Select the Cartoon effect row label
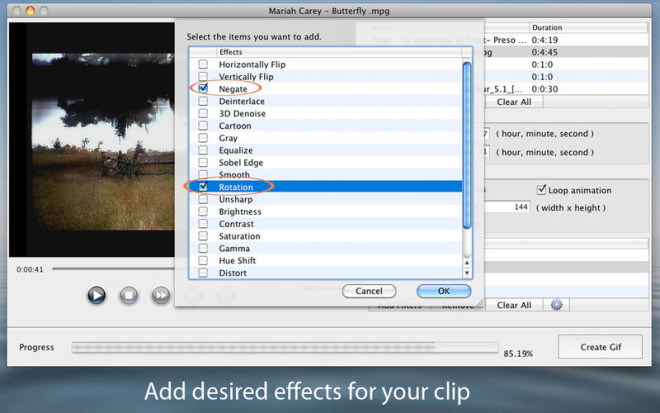The width and height of the screenshot is (660, 413). click(x=235, y=126)
